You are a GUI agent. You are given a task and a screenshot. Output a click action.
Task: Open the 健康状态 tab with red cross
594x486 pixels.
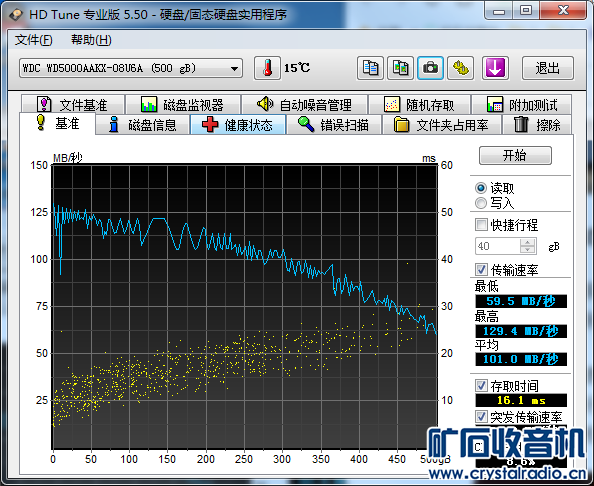coord(238,125)
